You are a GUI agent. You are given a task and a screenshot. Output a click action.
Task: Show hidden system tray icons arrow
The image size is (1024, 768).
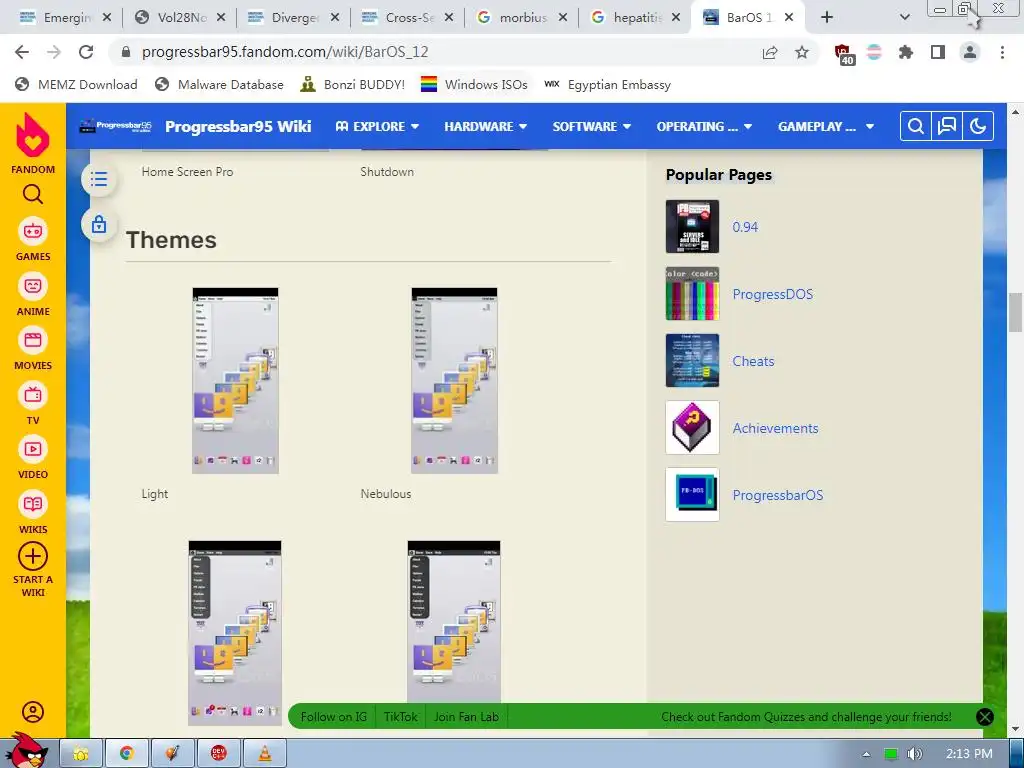click(867, 754)
